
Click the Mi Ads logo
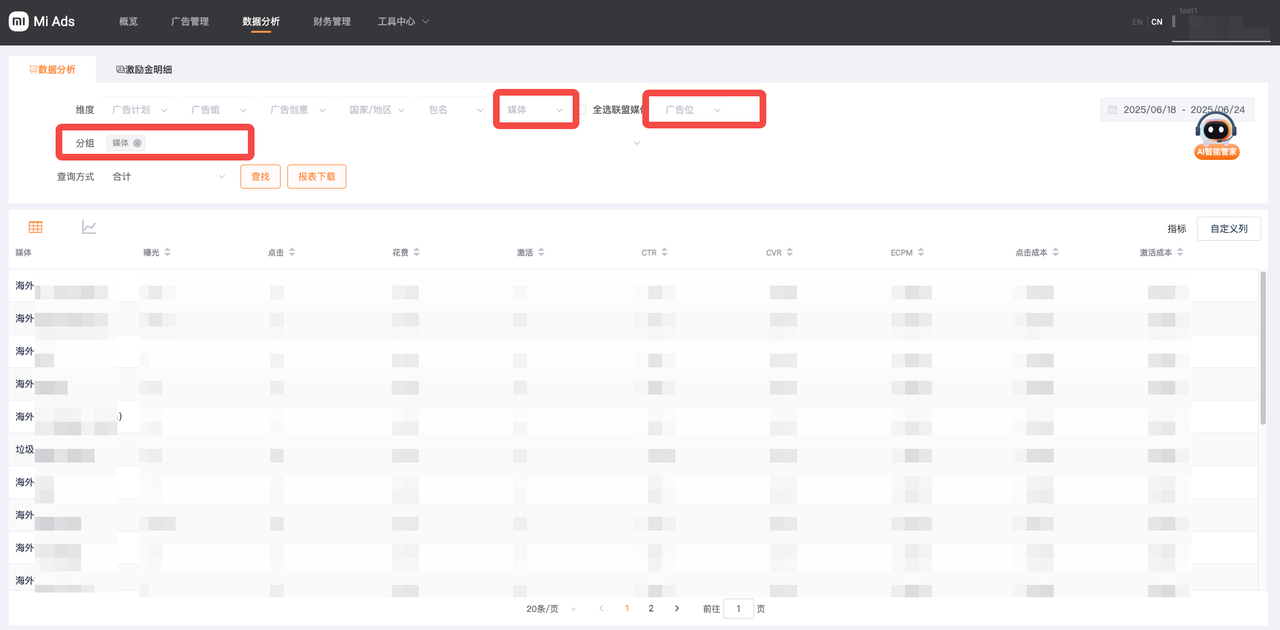point(42,21)
